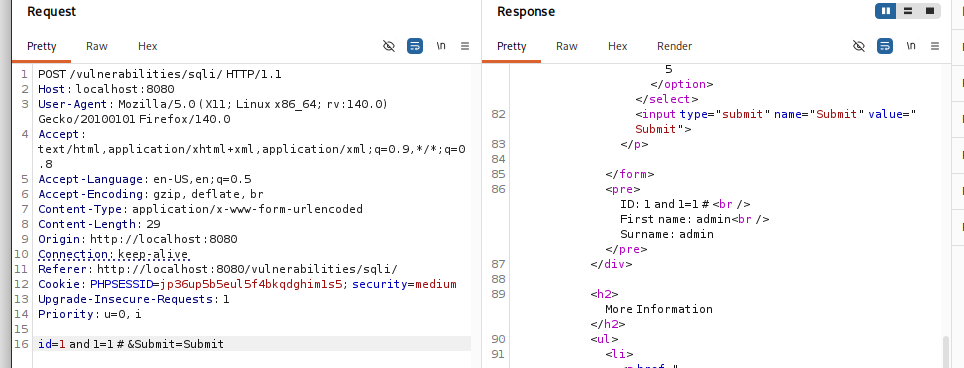Click the 'Origin: http://localhost:8080' header
This screenshot has width=964, height=368.
[138, 239]
